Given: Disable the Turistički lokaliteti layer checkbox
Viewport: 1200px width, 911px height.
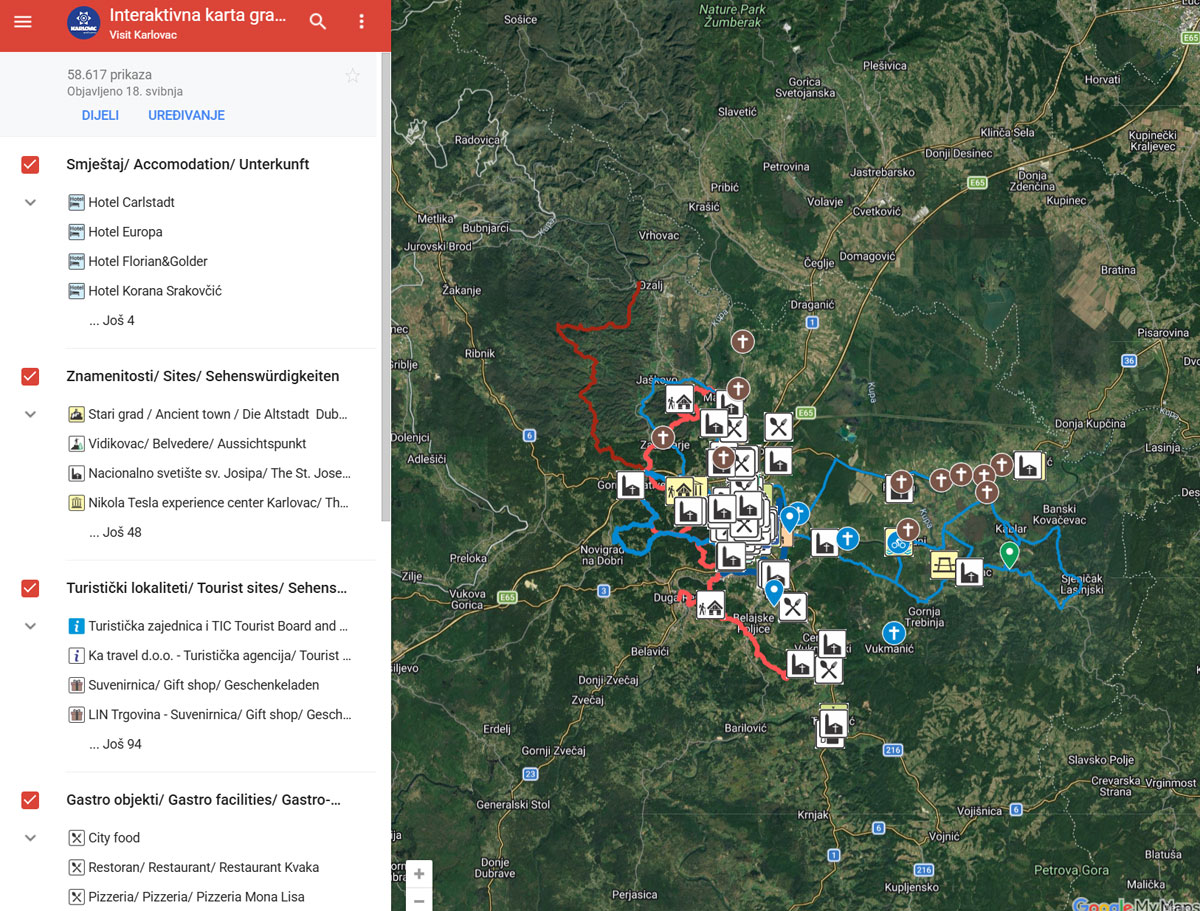Looking at the screenshot, I should click(x=30, y=589).
